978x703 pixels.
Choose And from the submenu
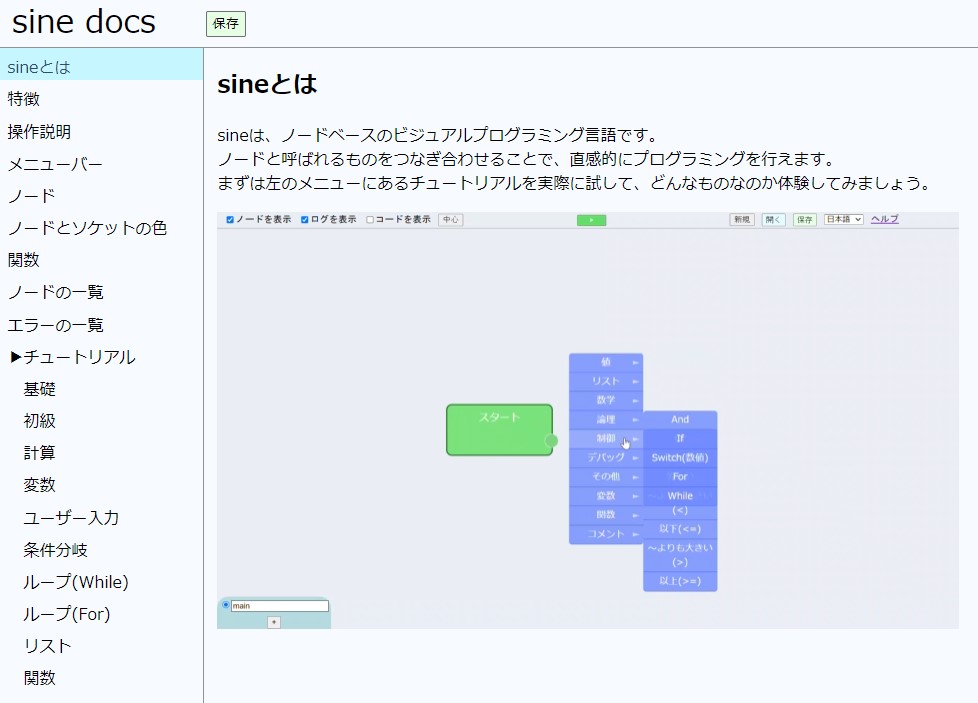680,420
